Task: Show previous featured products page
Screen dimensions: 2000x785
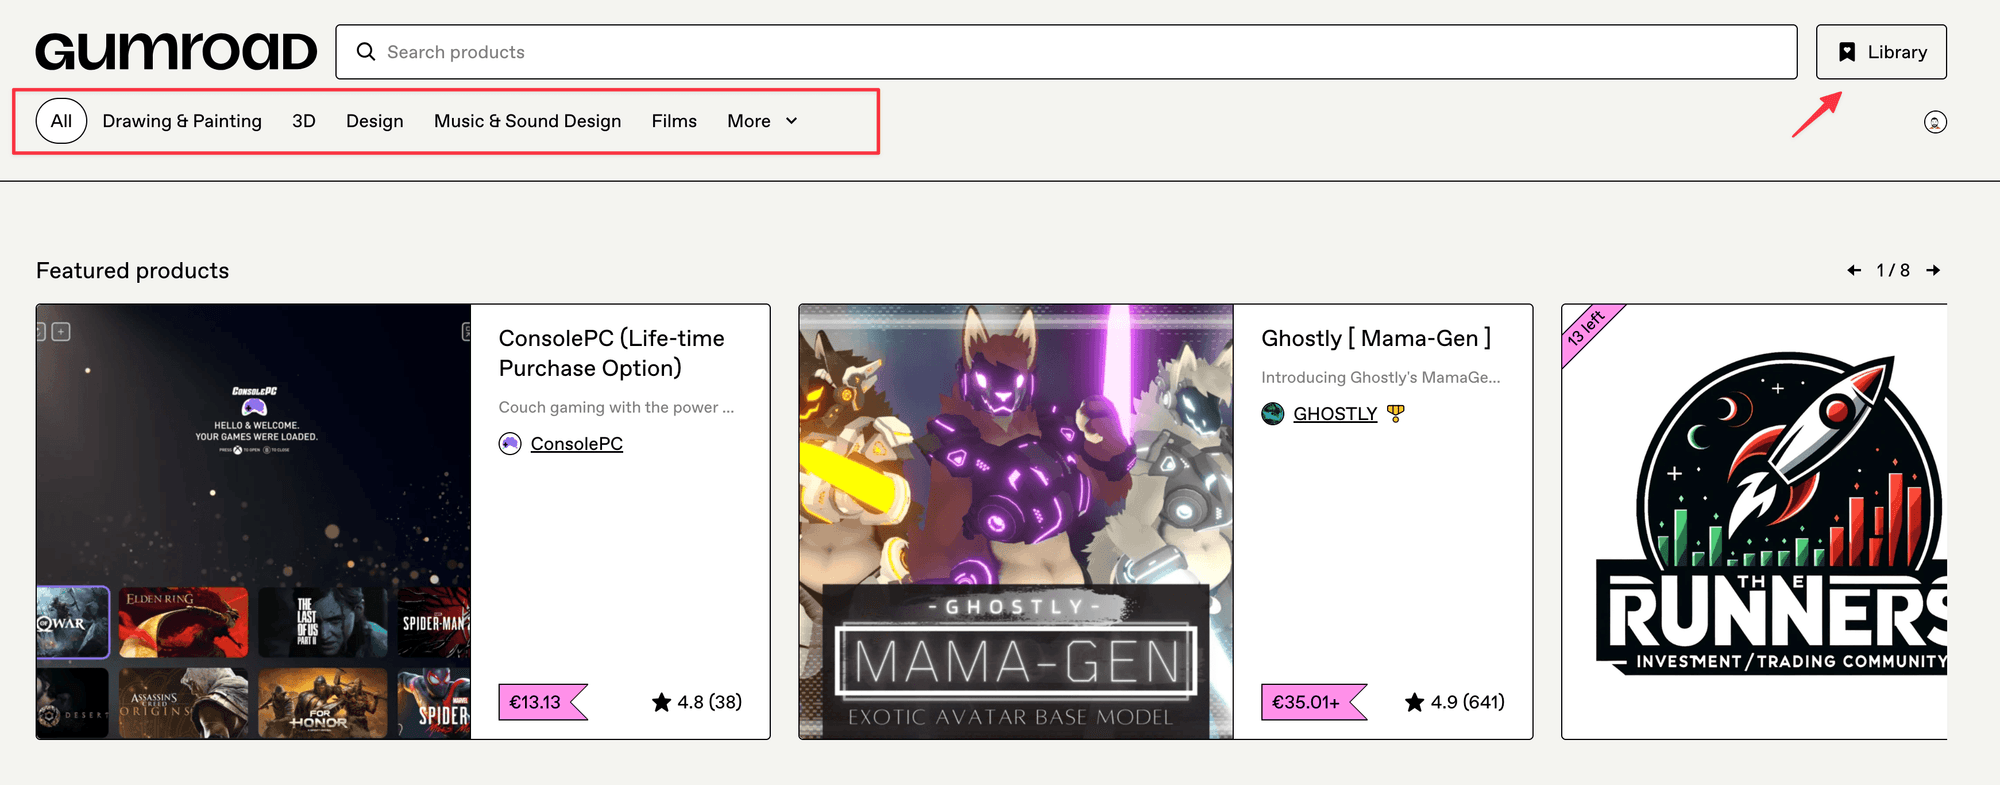Action: (1854, 270)
